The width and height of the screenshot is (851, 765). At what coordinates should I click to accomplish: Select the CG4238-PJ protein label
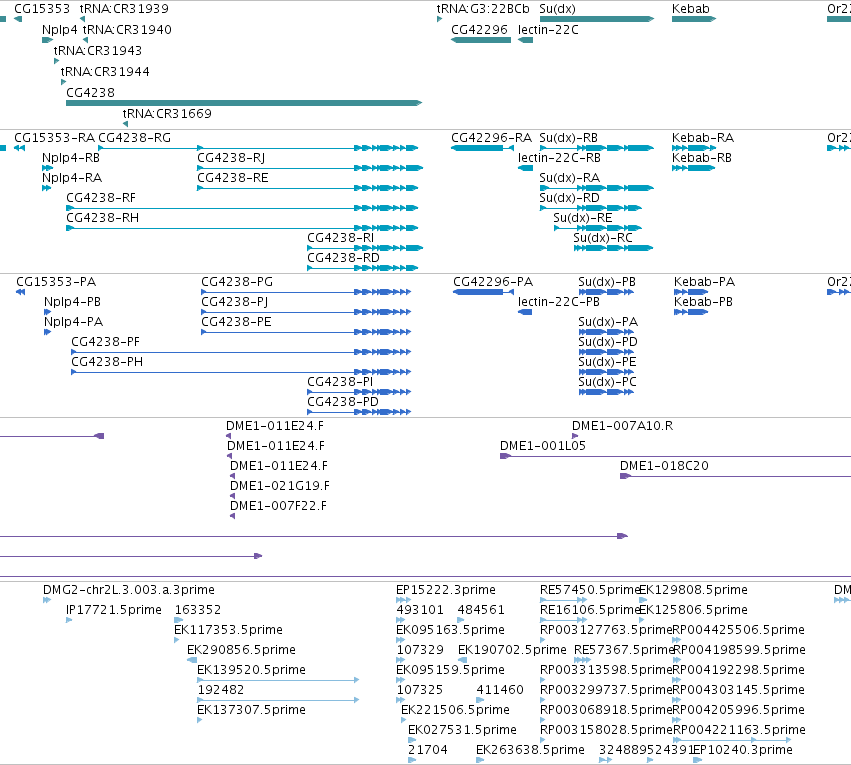[234, 302]
